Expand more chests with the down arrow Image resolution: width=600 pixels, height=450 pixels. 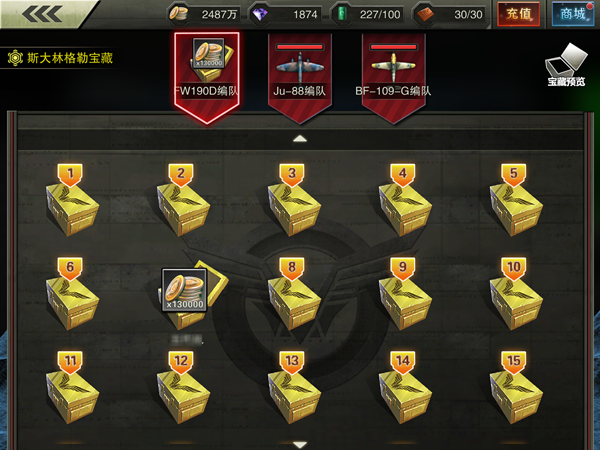pyautogui.click(x=300, y=445)
